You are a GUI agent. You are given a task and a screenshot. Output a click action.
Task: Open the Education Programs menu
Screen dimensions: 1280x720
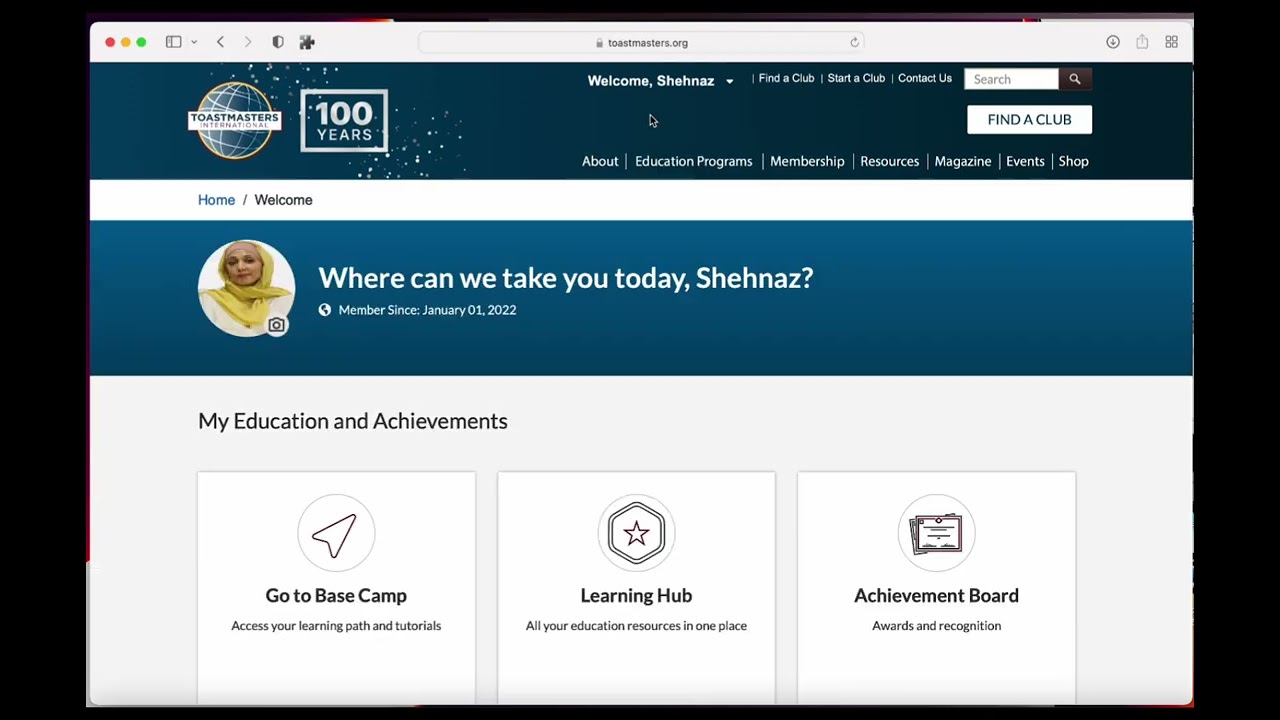pos(693,161)
